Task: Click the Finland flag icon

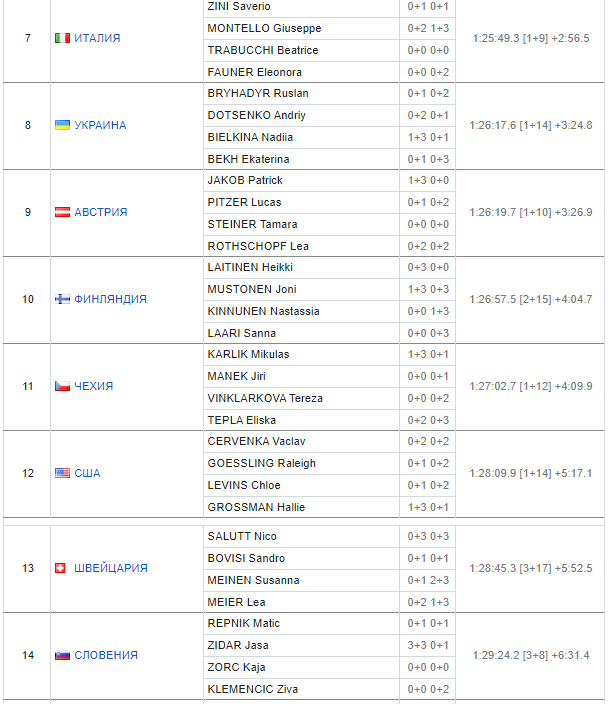Action: click(62, 299)
